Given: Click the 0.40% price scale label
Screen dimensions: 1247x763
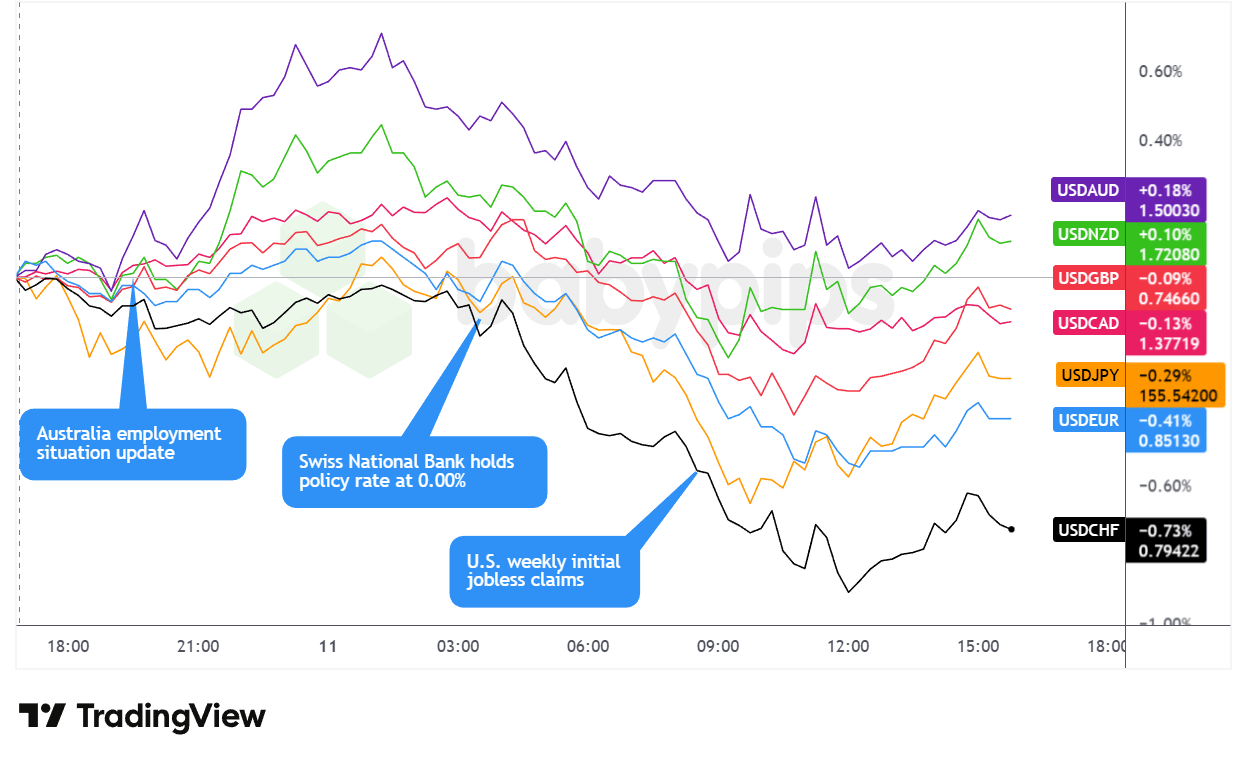Looking at the screenshot, I should pyautogui.click(x=1160, y=140).
